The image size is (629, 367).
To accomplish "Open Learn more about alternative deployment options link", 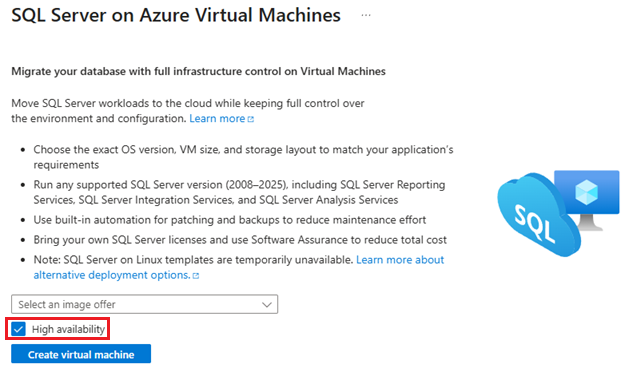I will pyautogui.click(x=239, y=268).
